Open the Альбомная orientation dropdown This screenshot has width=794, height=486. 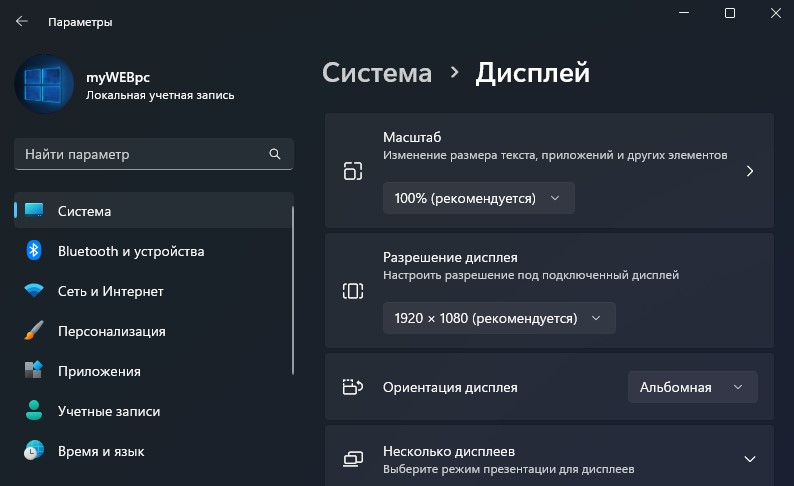tap(693, 387)
